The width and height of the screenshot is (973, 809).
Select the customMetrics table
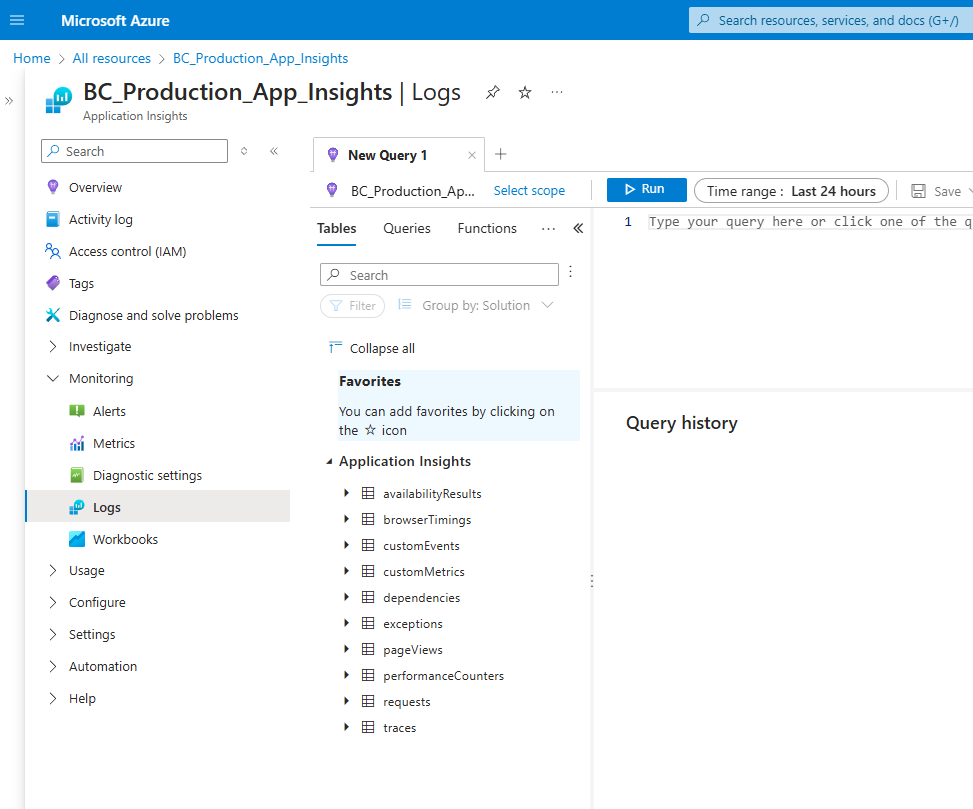(424, 571)
